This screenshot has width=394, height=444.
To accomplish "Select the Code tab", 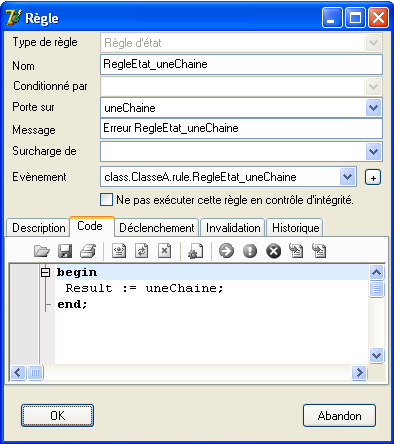I will click(92, 226).
